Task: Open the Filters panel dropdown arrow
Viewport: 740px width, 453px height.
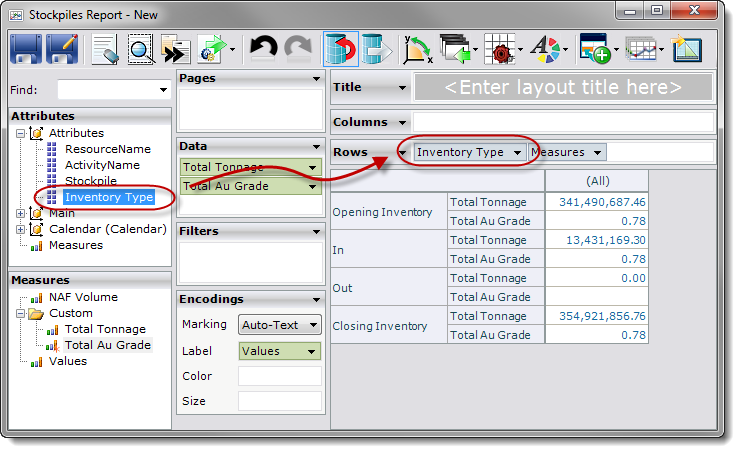Action: click(x=316, y=232)
